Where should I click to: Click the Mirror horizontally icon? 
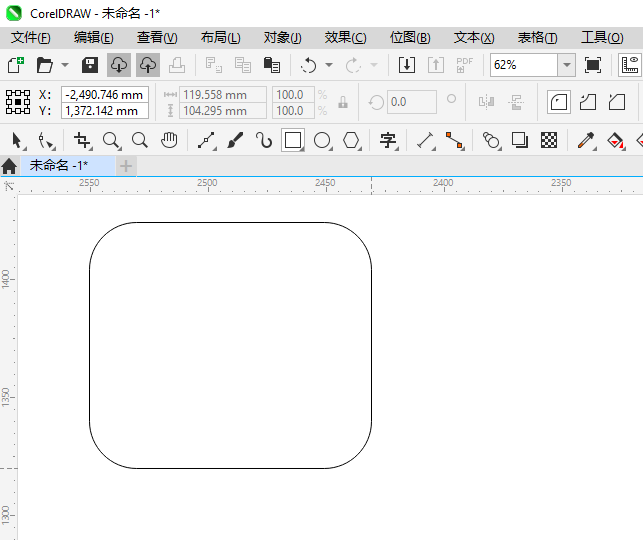(x=486, y=102)
